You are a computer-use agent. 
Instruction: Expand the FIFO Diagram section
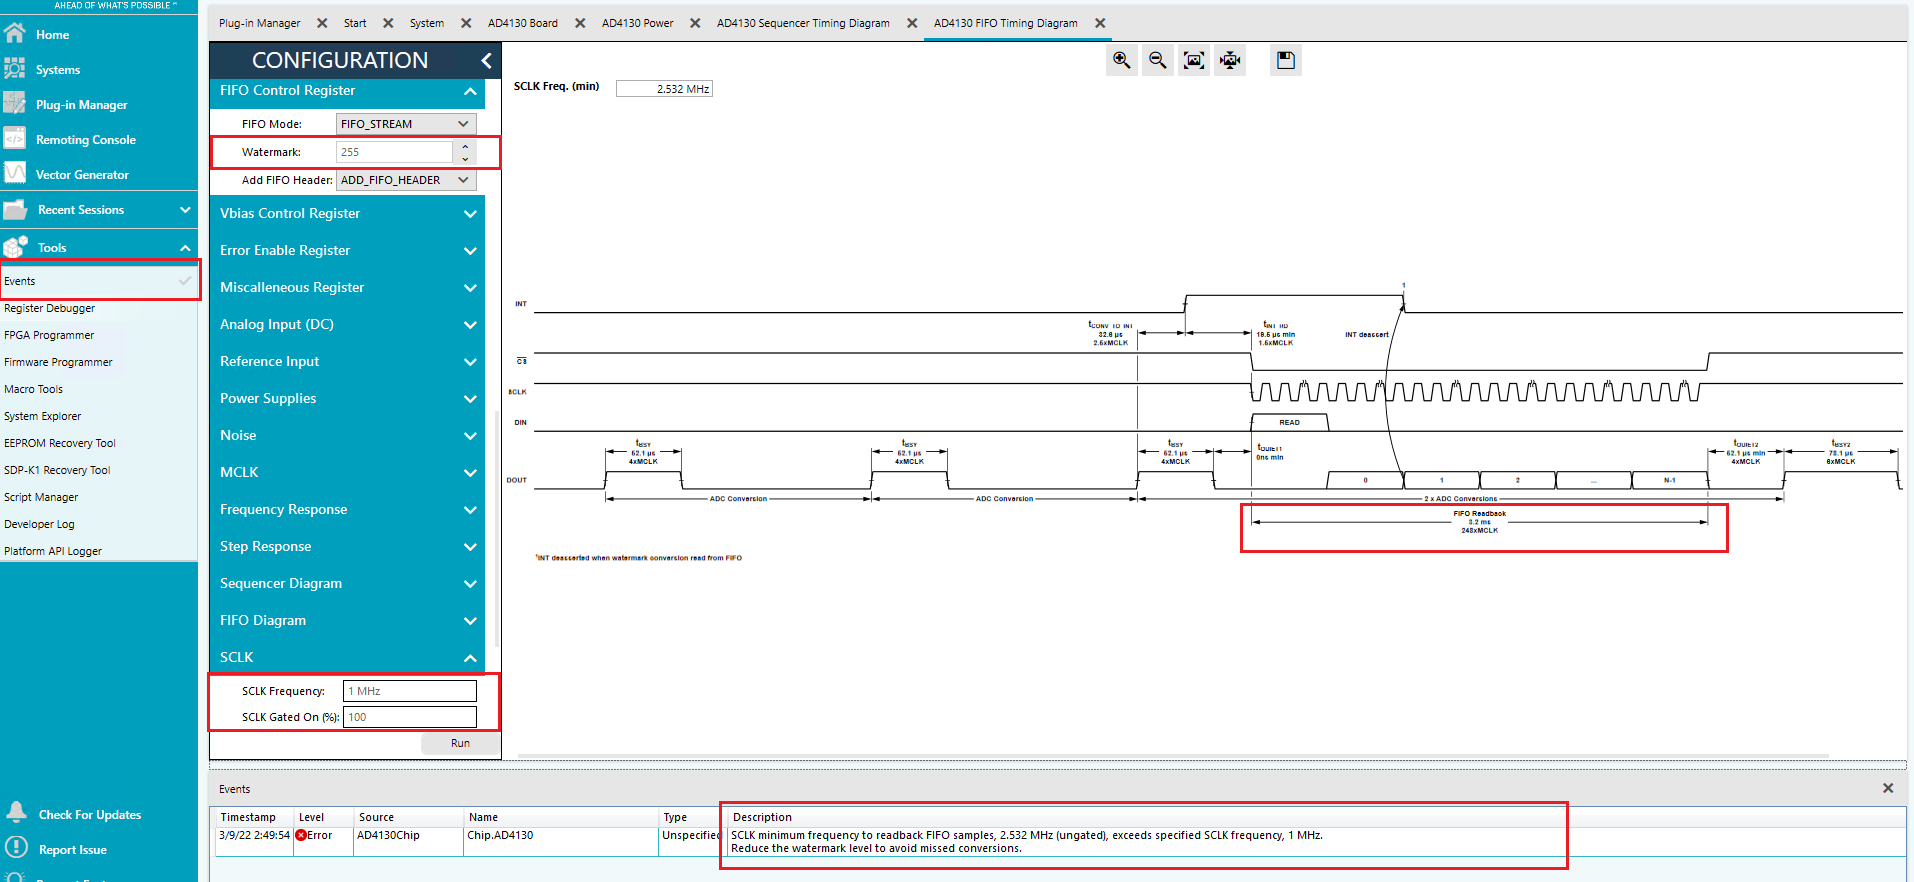tap(470, 621)
